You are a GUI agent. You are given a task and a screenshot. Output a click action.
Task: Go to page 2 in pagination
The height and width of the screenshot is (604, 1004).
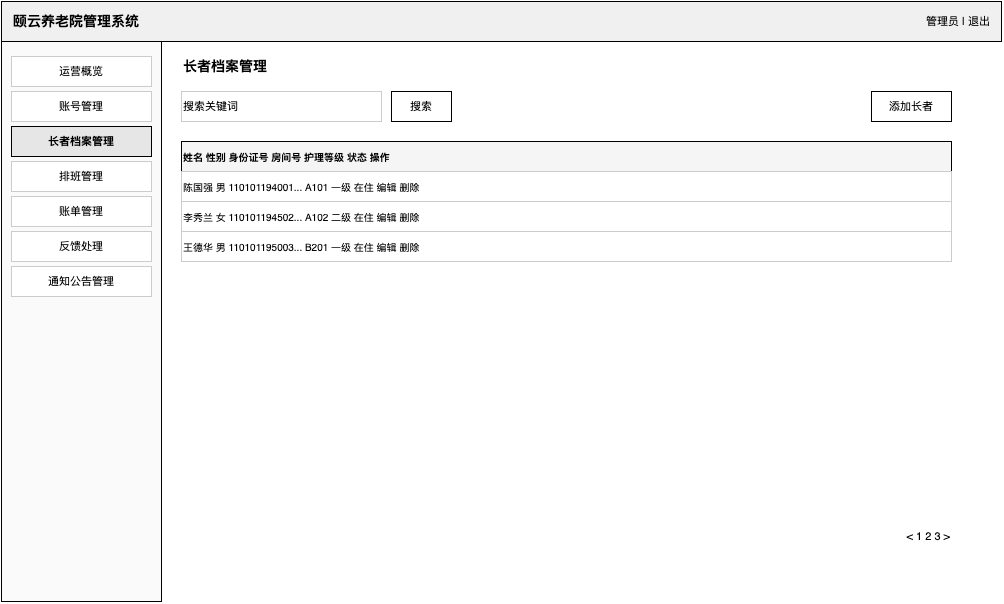(x=928, y=536)
